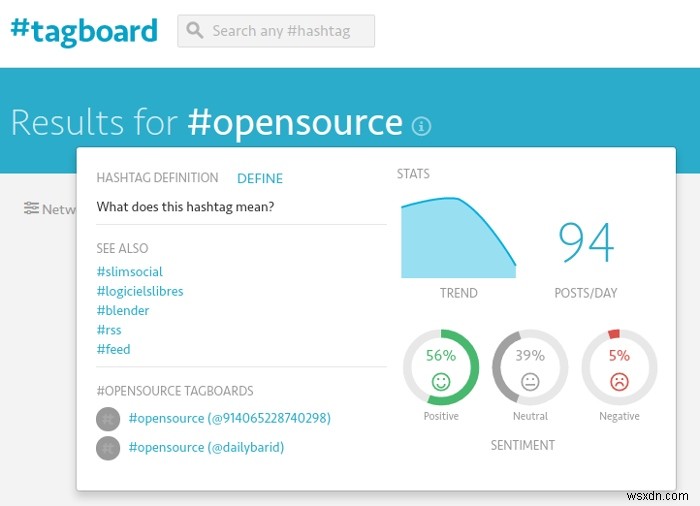The image size is (700, 506).
Task: Open the #blender hashtag link
Action: 123,311
